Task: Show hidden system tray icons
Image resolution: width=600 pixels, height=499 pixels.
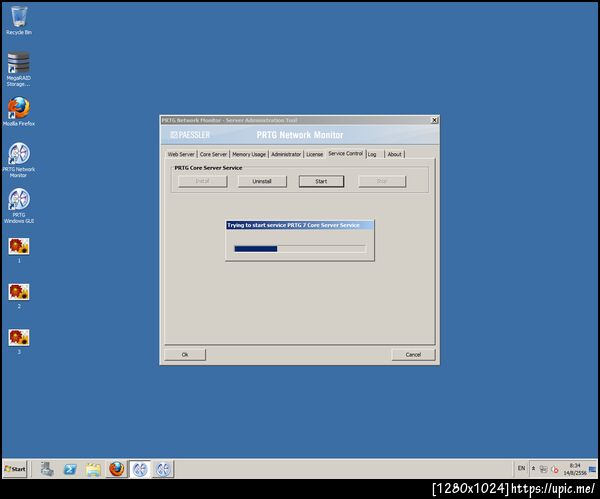Action: tap(533, 469)
